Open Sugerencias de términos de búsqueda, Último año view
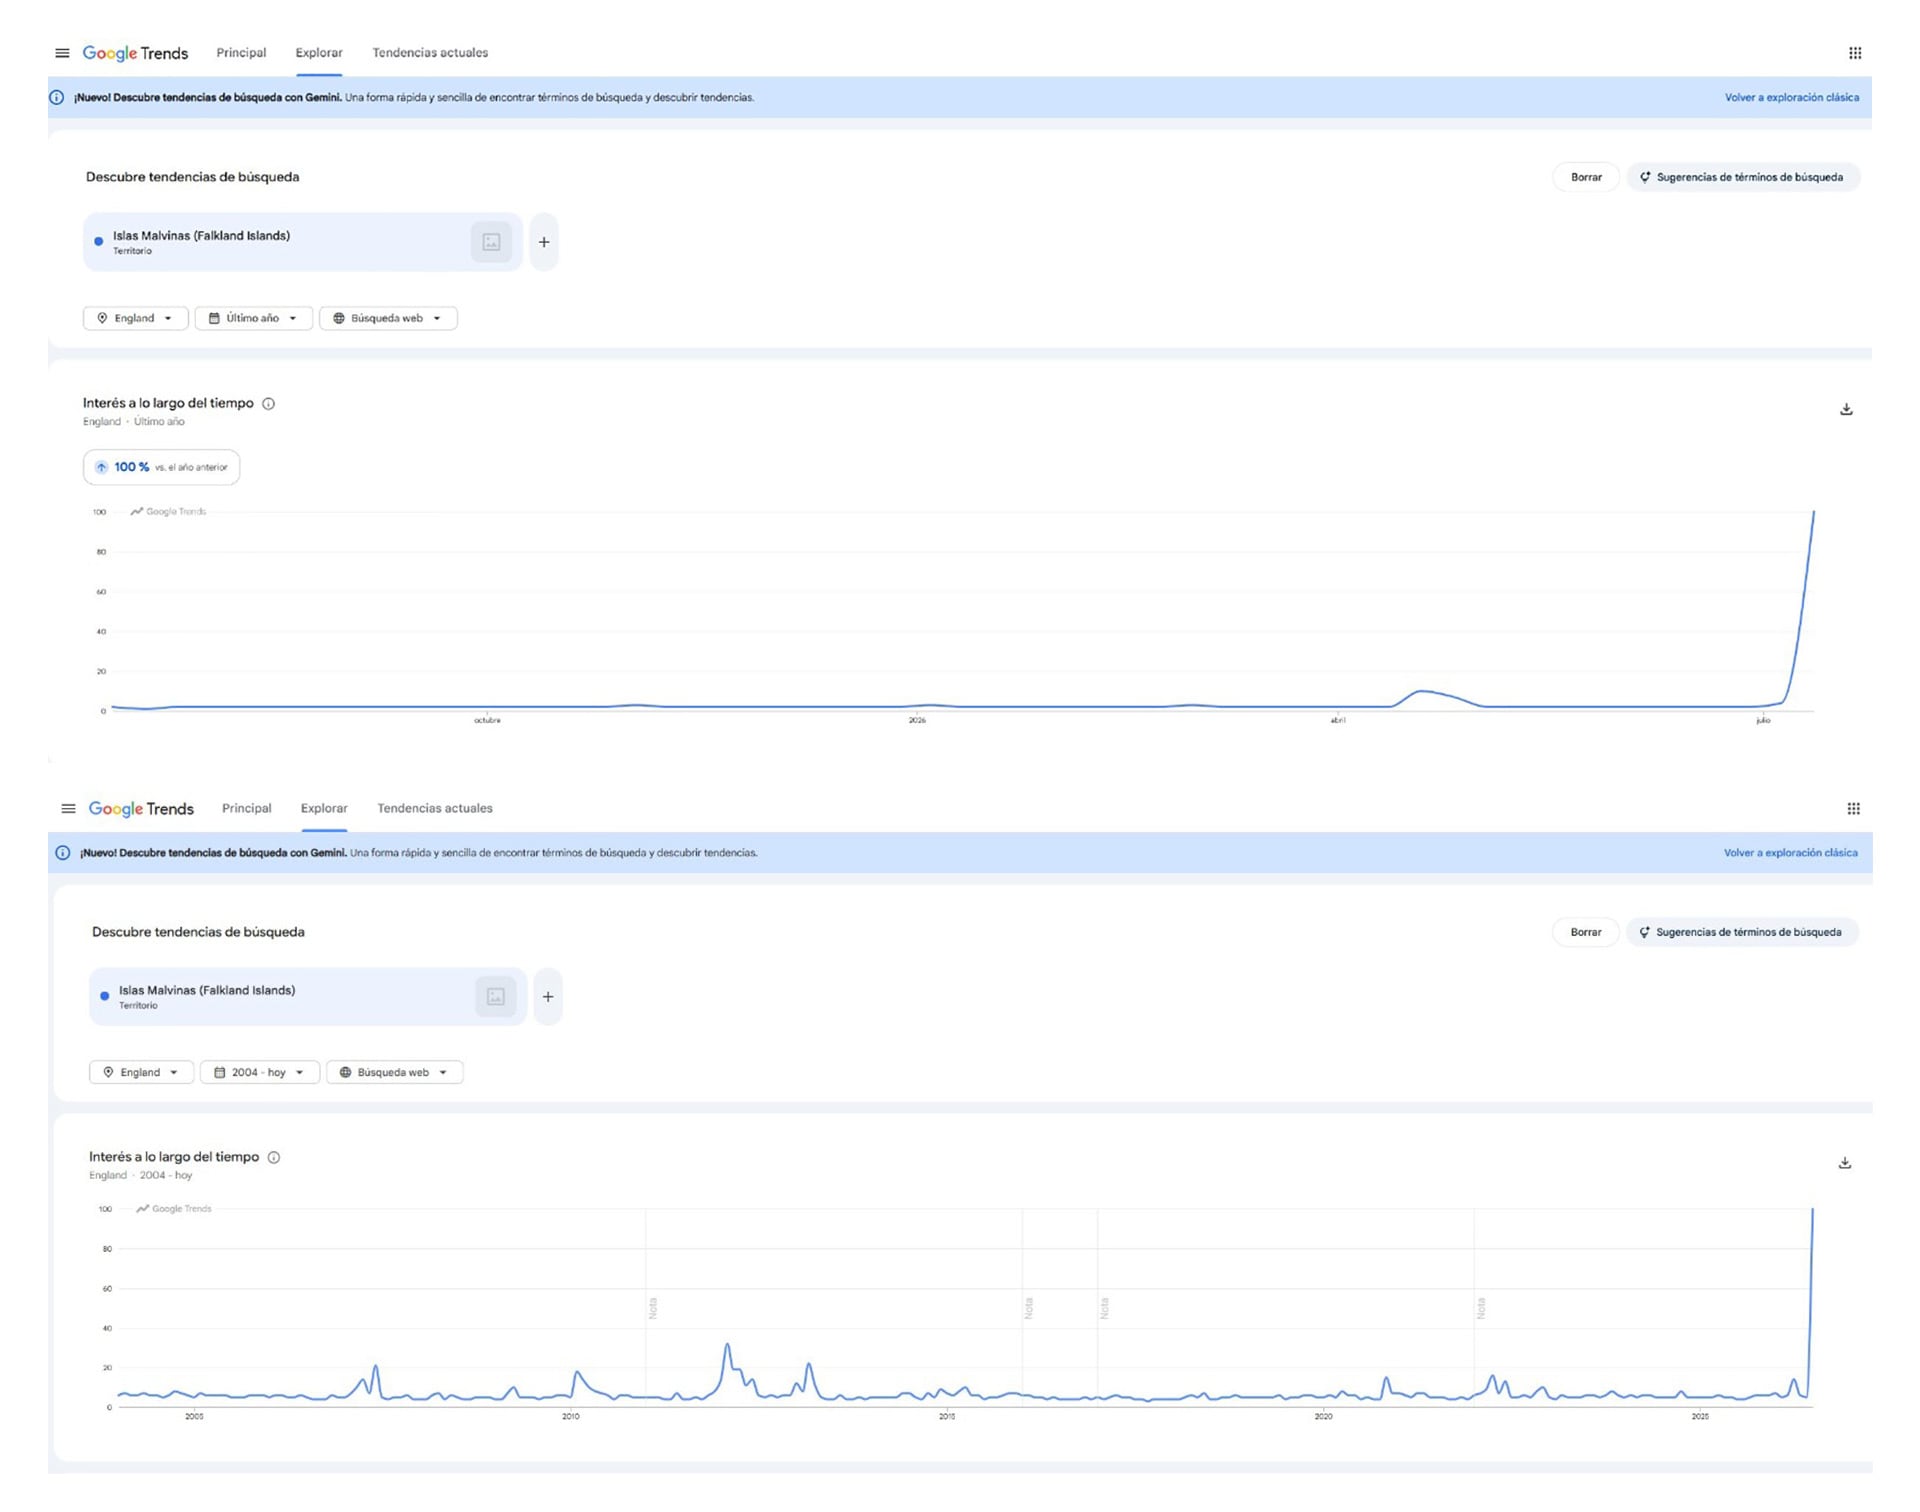The image size is (1920, 1512). pyautogui.click(x=1742, y=177)
